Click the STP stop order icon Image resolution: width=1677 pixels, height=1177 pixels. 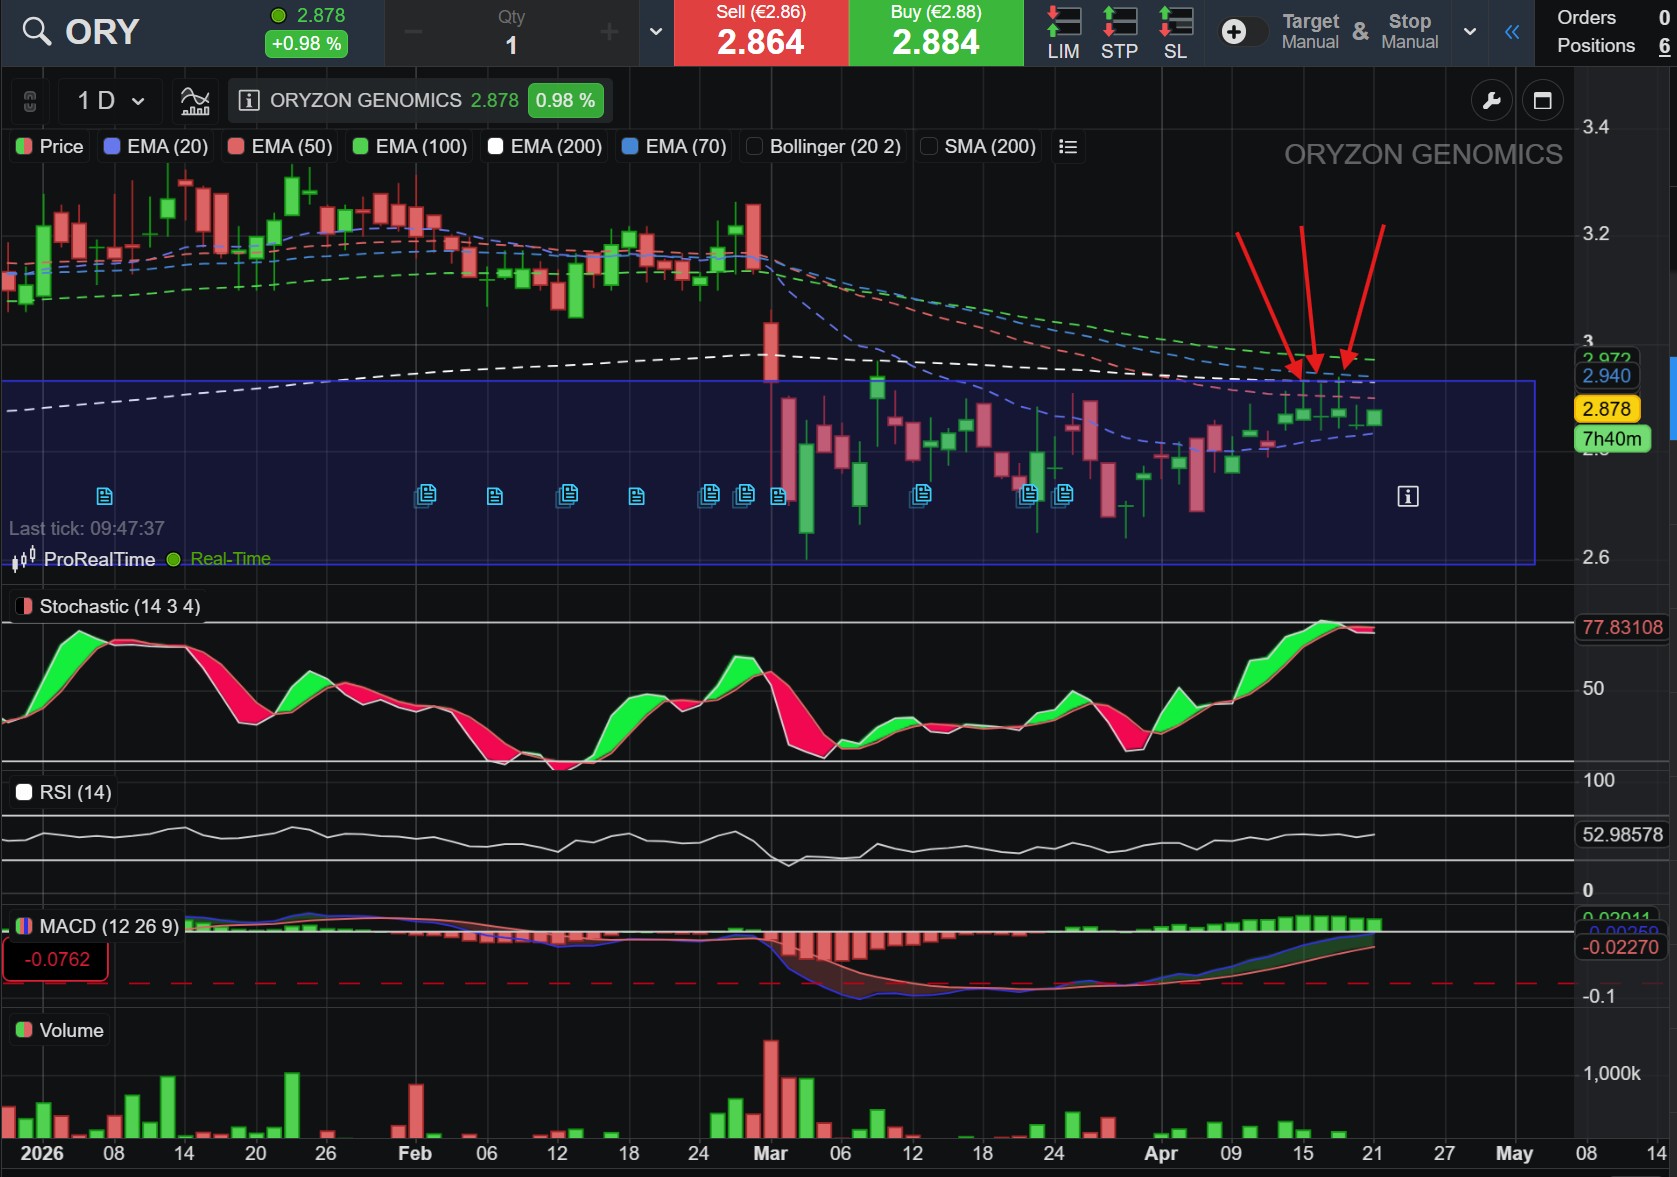[x=1119, y=32]
